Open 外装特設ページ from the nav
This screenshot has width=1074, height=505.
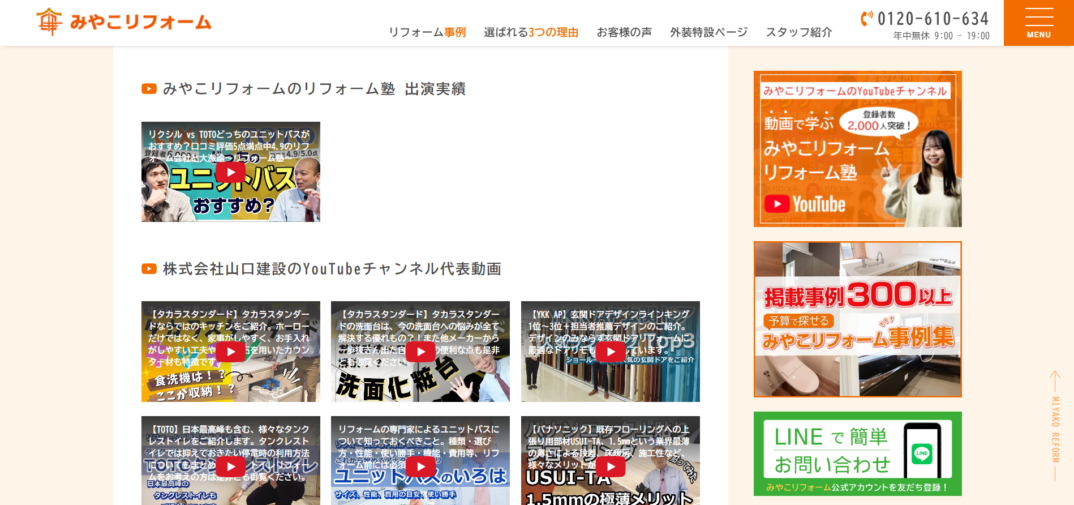click(709, 32)
